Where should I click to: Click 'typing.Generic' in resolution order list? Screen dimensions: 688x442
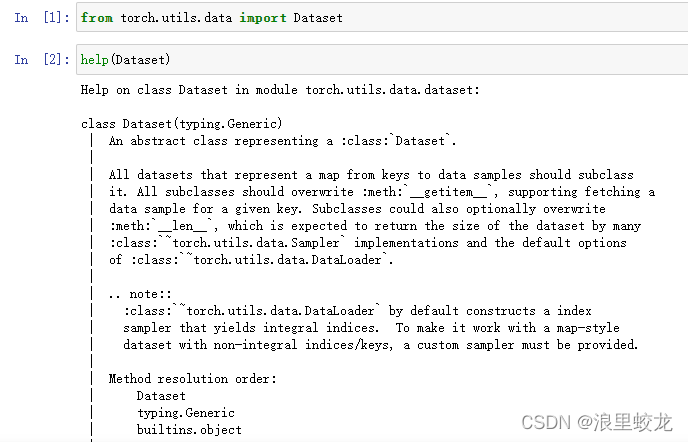pyautogui.click(x=186, y=413)
